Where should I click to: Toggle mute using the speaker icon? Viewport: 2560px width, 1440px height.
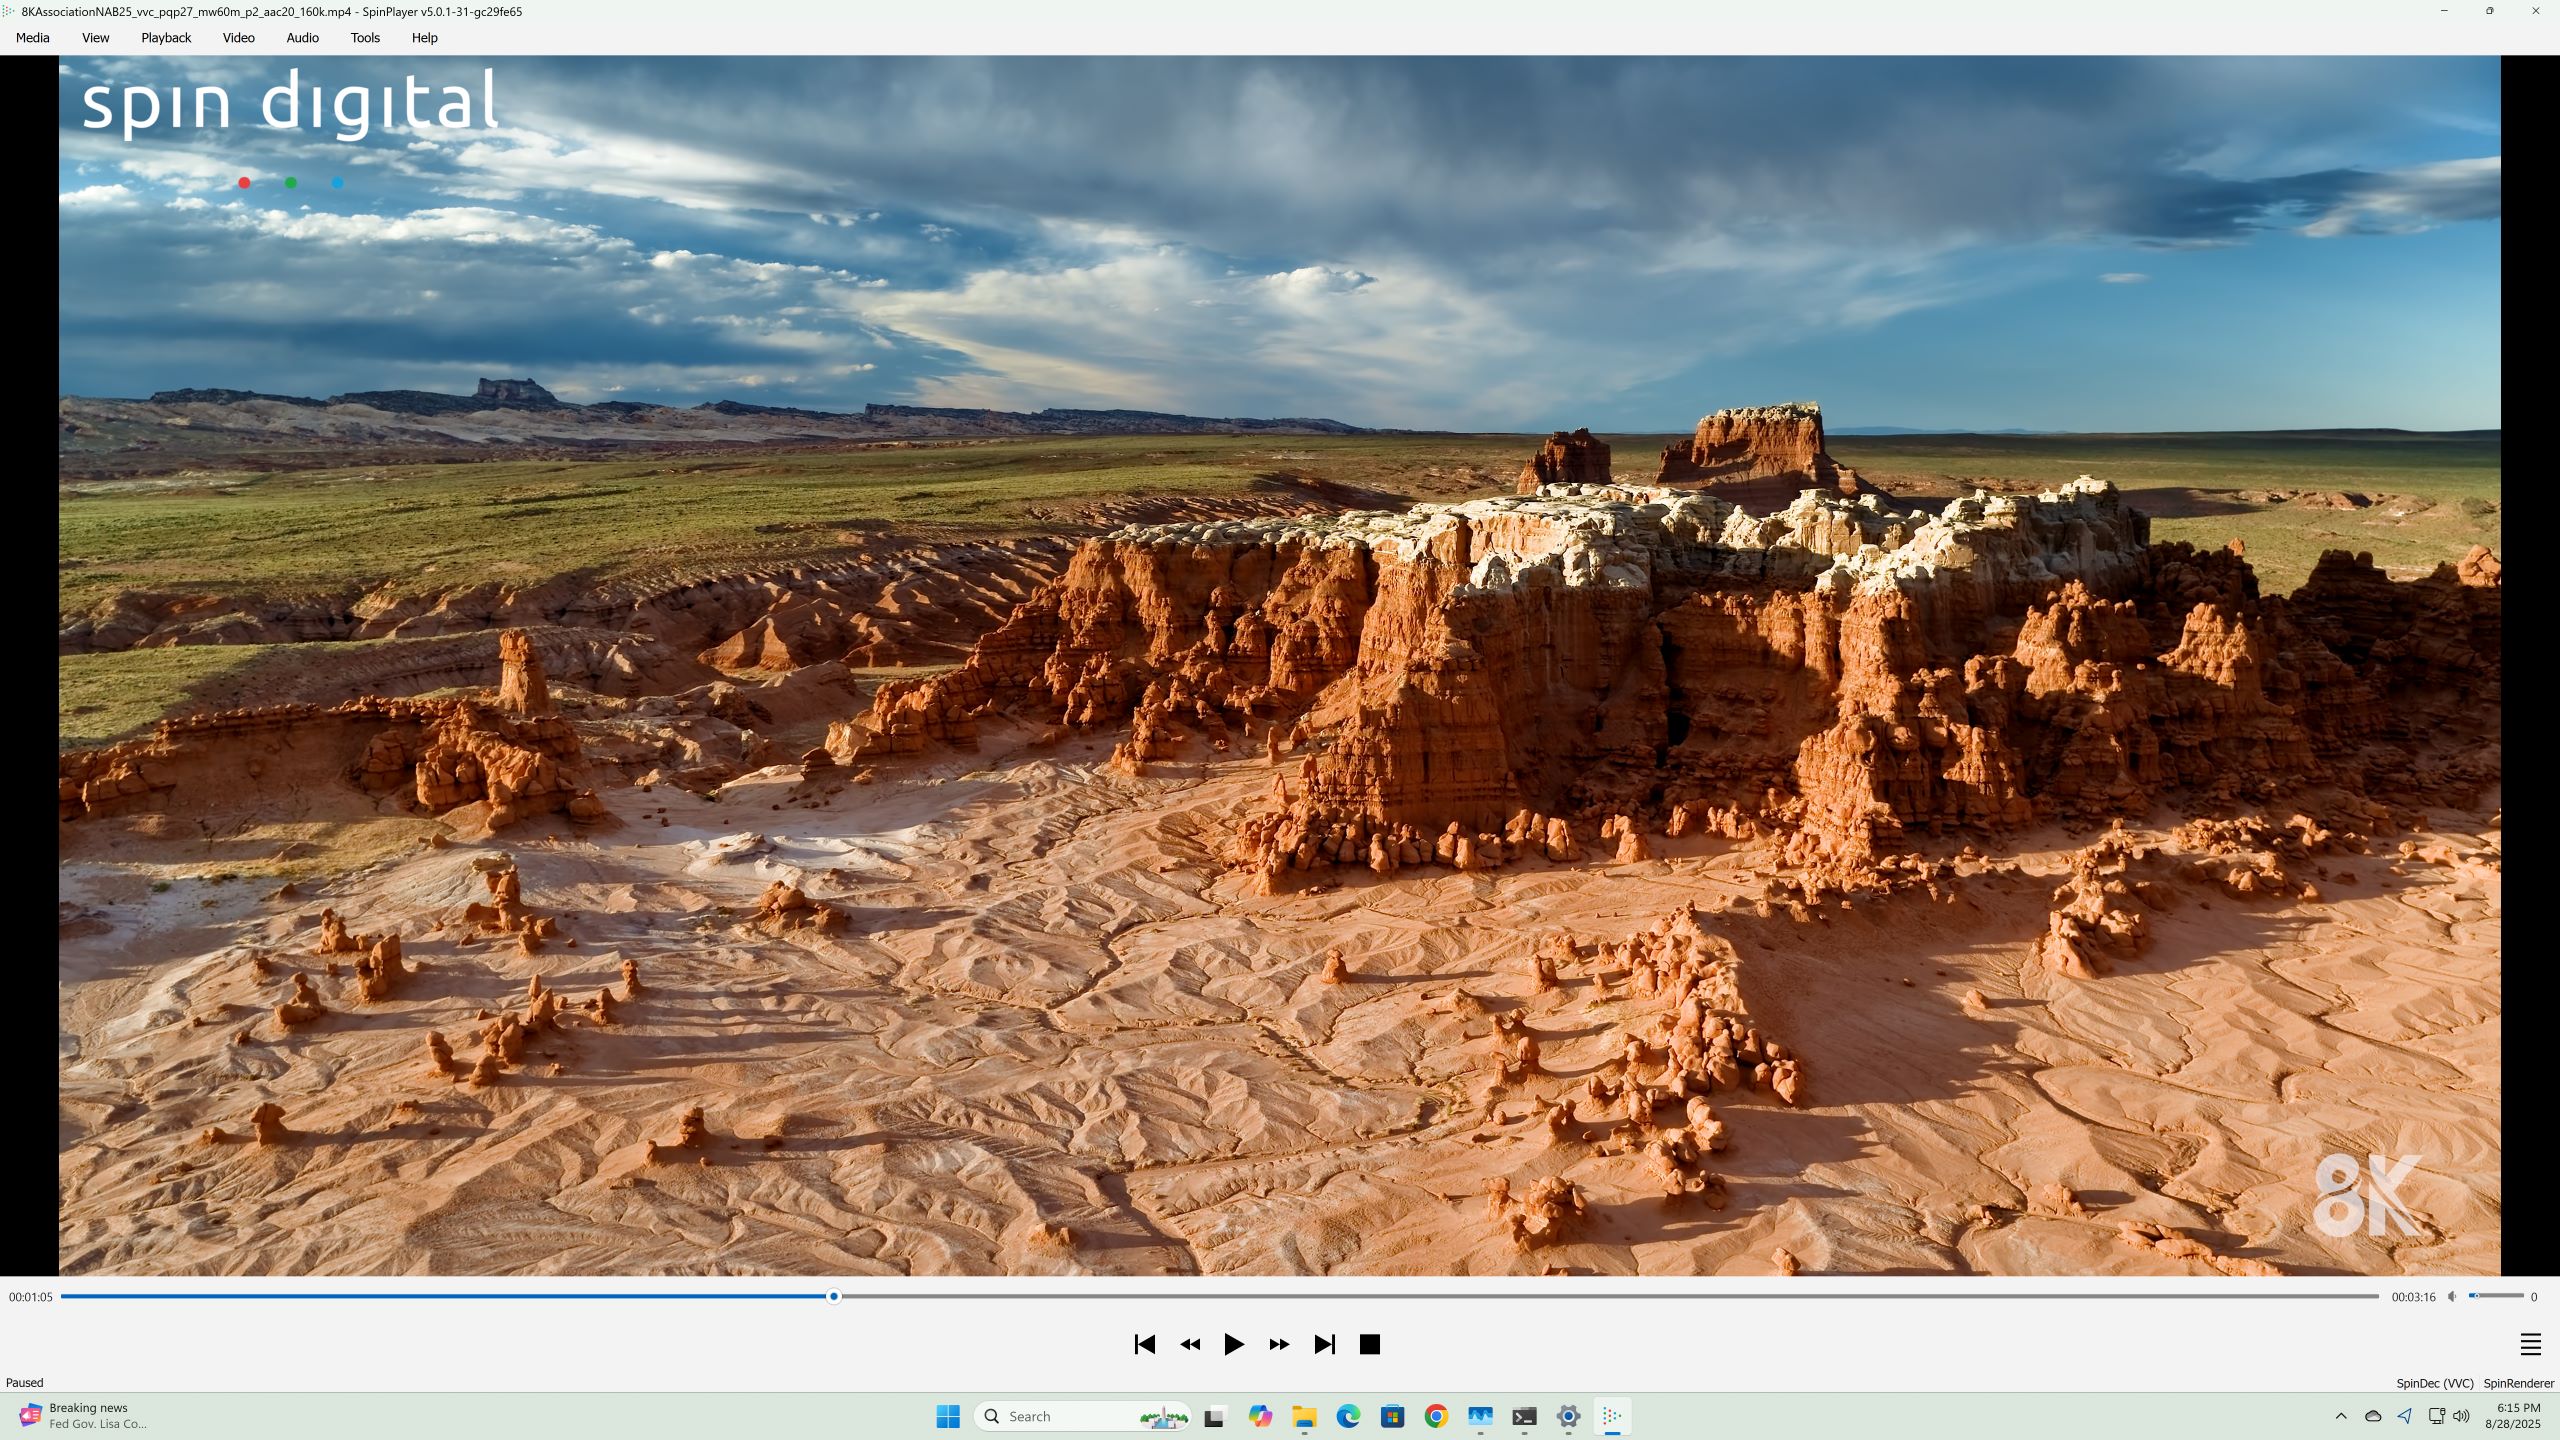pyautogui.click(x=2452, y=1296)
